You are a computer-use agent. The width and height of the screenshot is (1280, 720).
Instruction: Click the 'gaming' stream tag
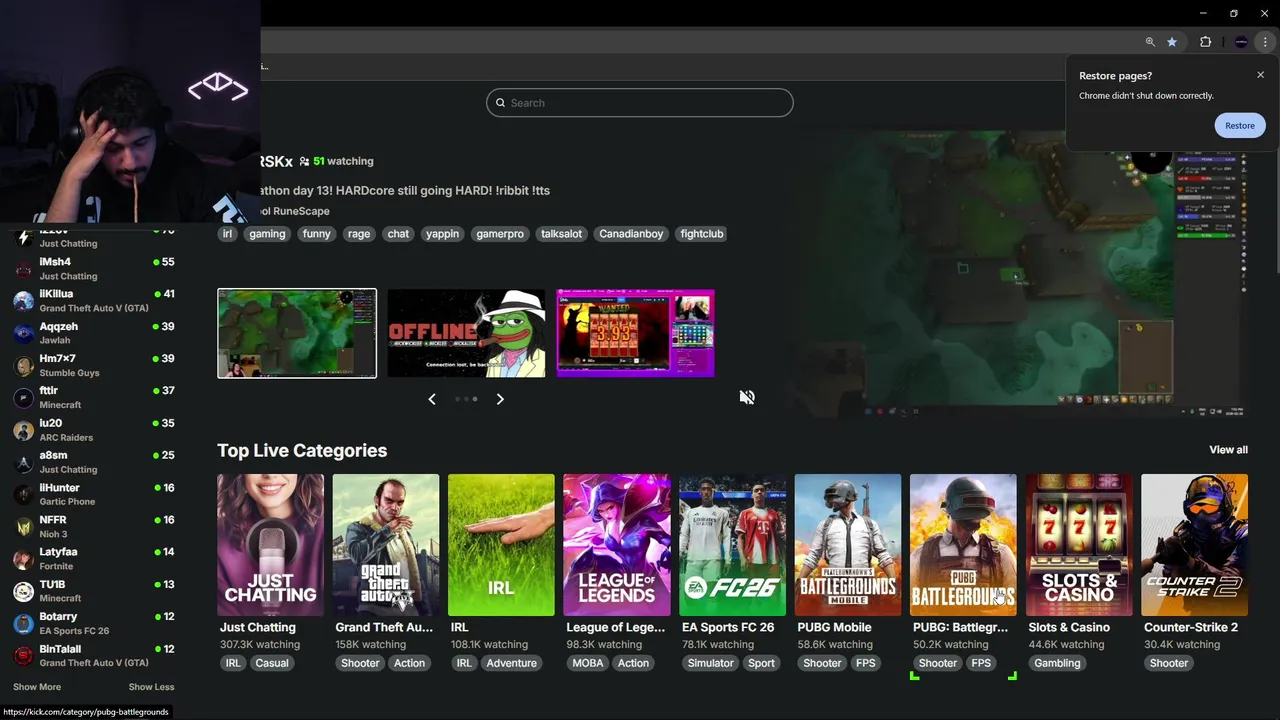coord(267,234)
